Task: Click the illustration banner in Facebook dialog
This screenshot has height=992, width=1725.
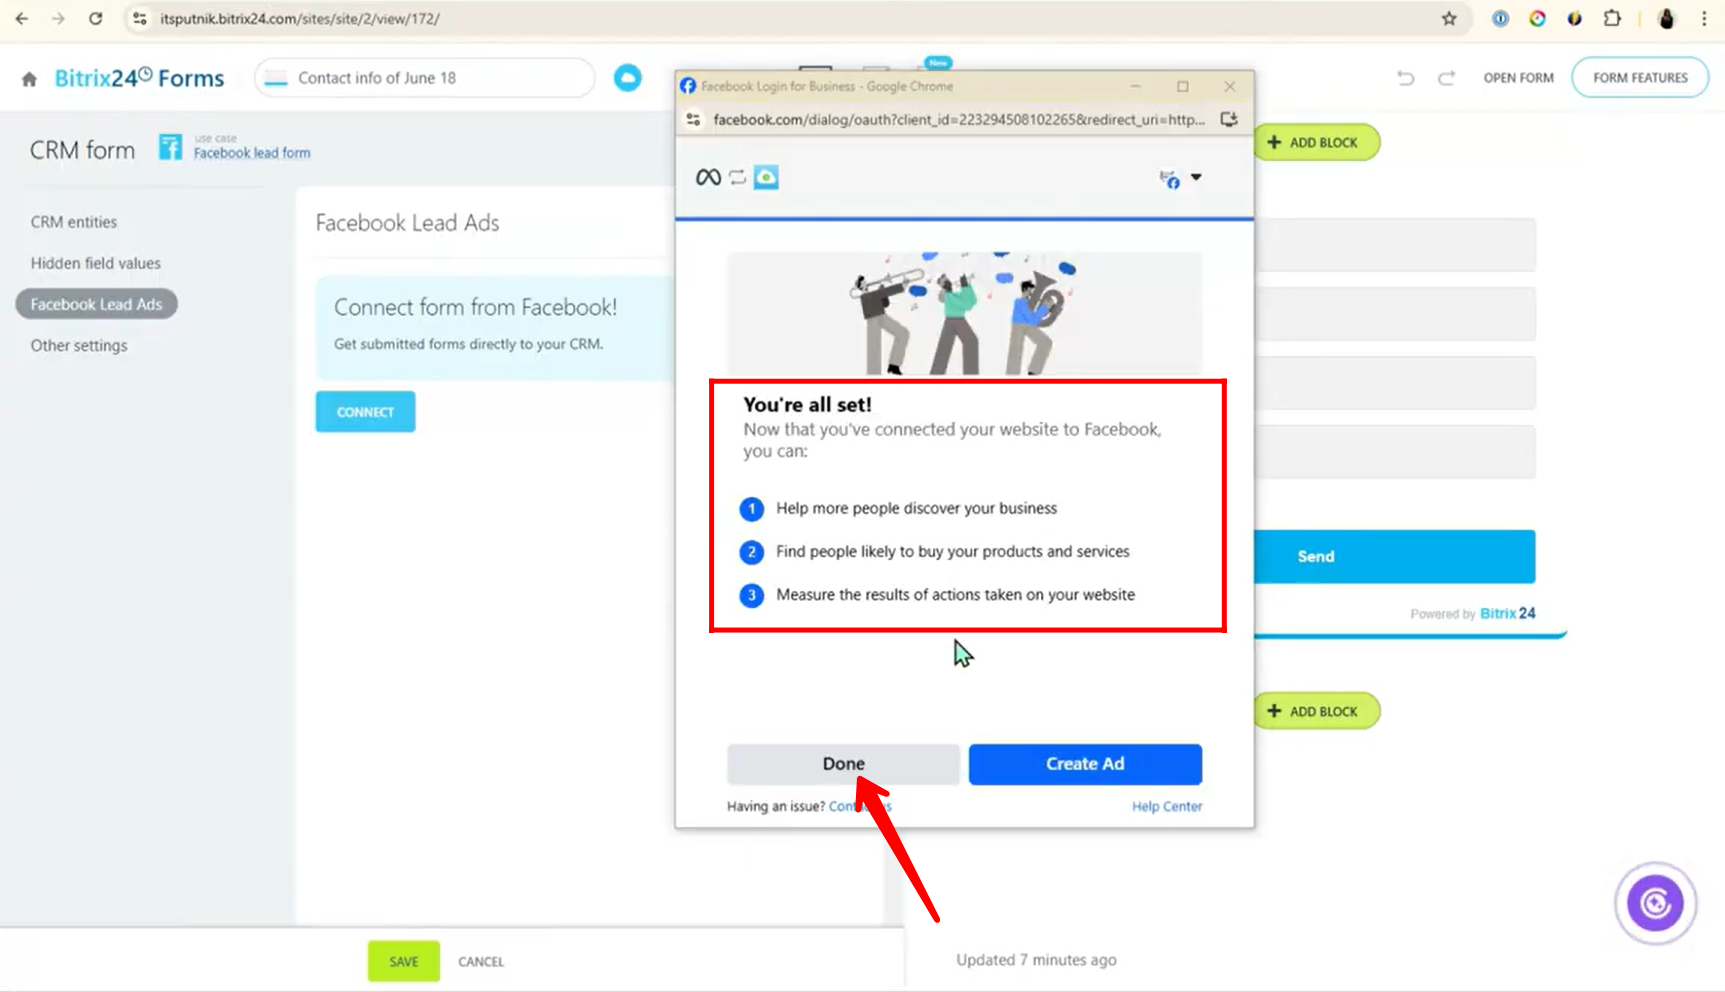Action: 964,314
